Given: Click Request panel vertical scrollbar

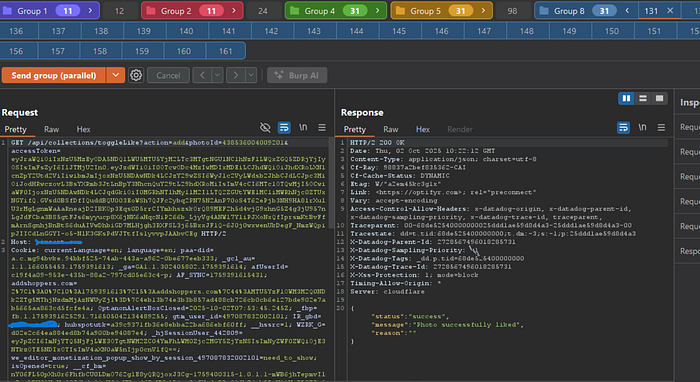Looking at the screenshot, I should (331, 183).
